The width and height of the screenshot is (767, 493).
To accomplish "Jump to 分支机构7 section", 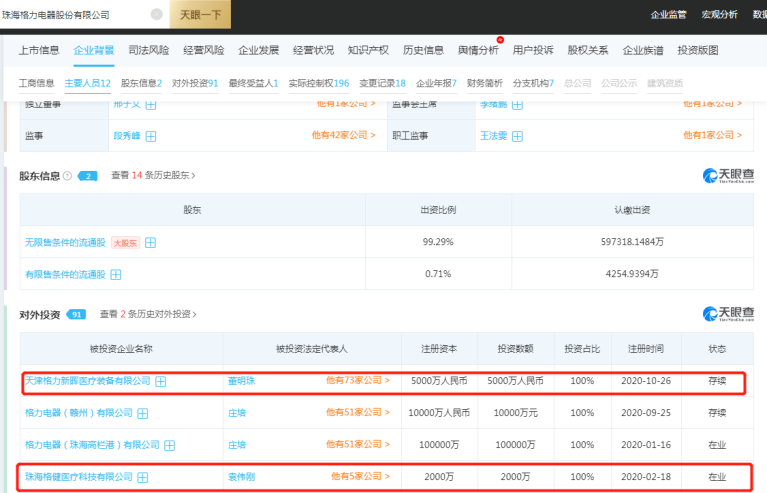I will [533, 83].
